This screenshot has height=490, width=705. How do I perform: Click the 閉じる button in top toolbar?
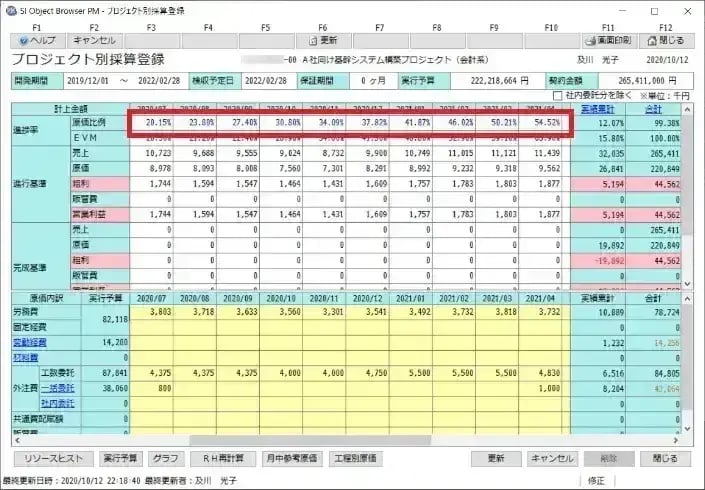666,41
